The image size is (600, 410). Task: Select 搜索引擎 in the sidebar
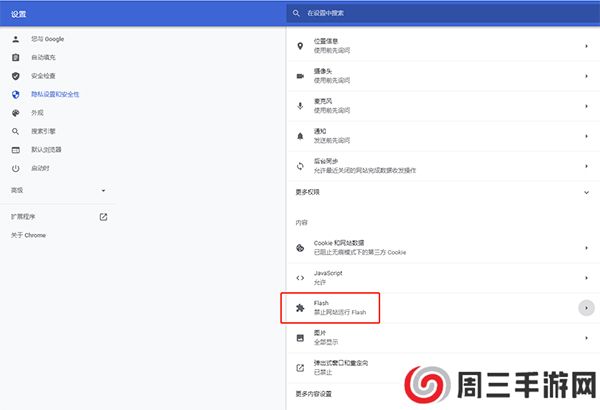coord(43,131)
